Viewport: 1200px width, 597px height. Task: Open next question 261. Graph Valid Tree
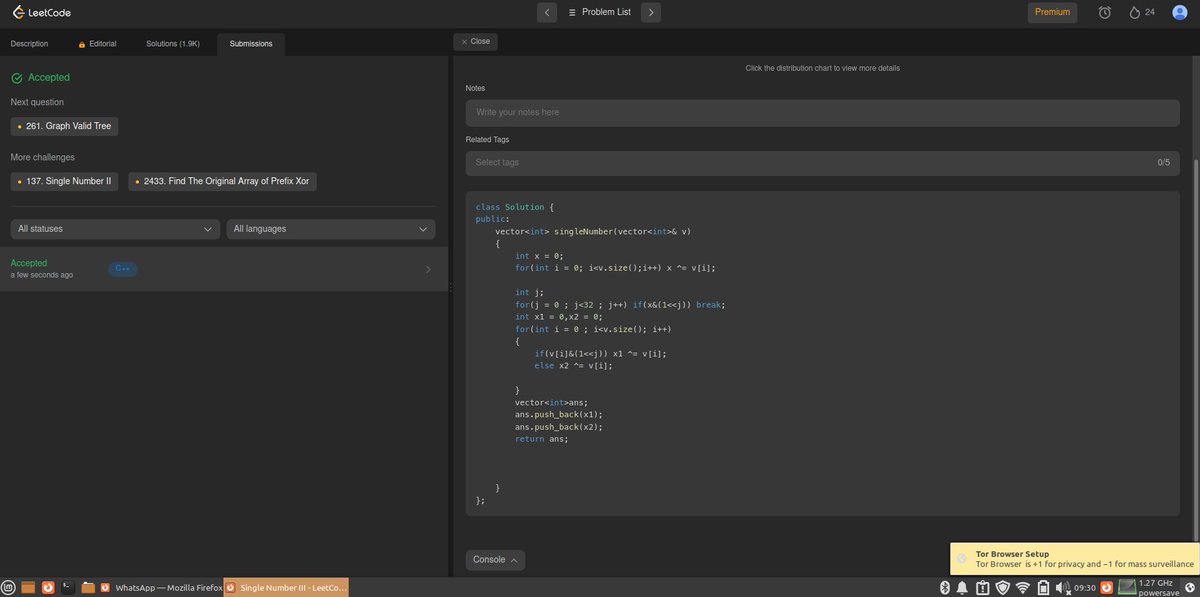[x=65, y=126]
